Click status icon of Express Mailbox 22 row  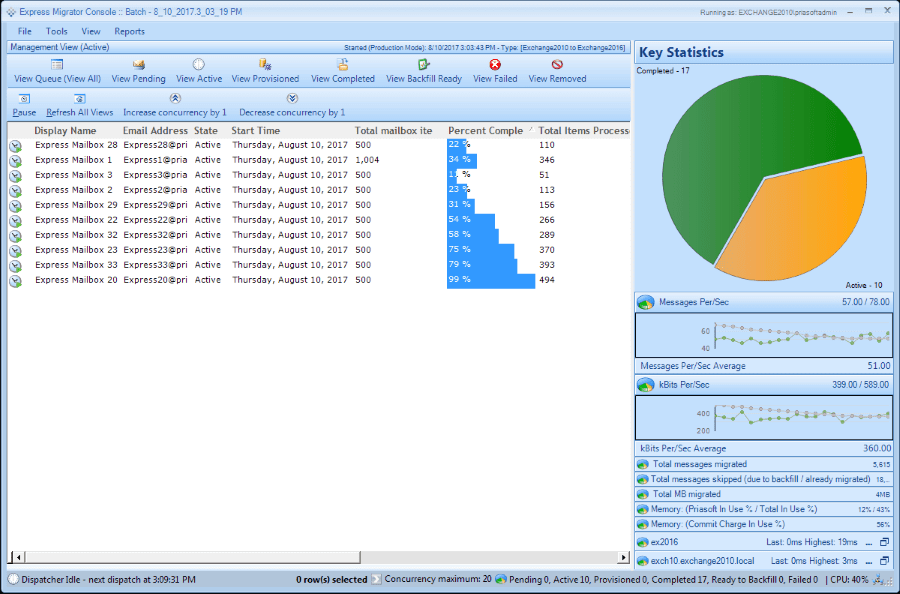15,221
